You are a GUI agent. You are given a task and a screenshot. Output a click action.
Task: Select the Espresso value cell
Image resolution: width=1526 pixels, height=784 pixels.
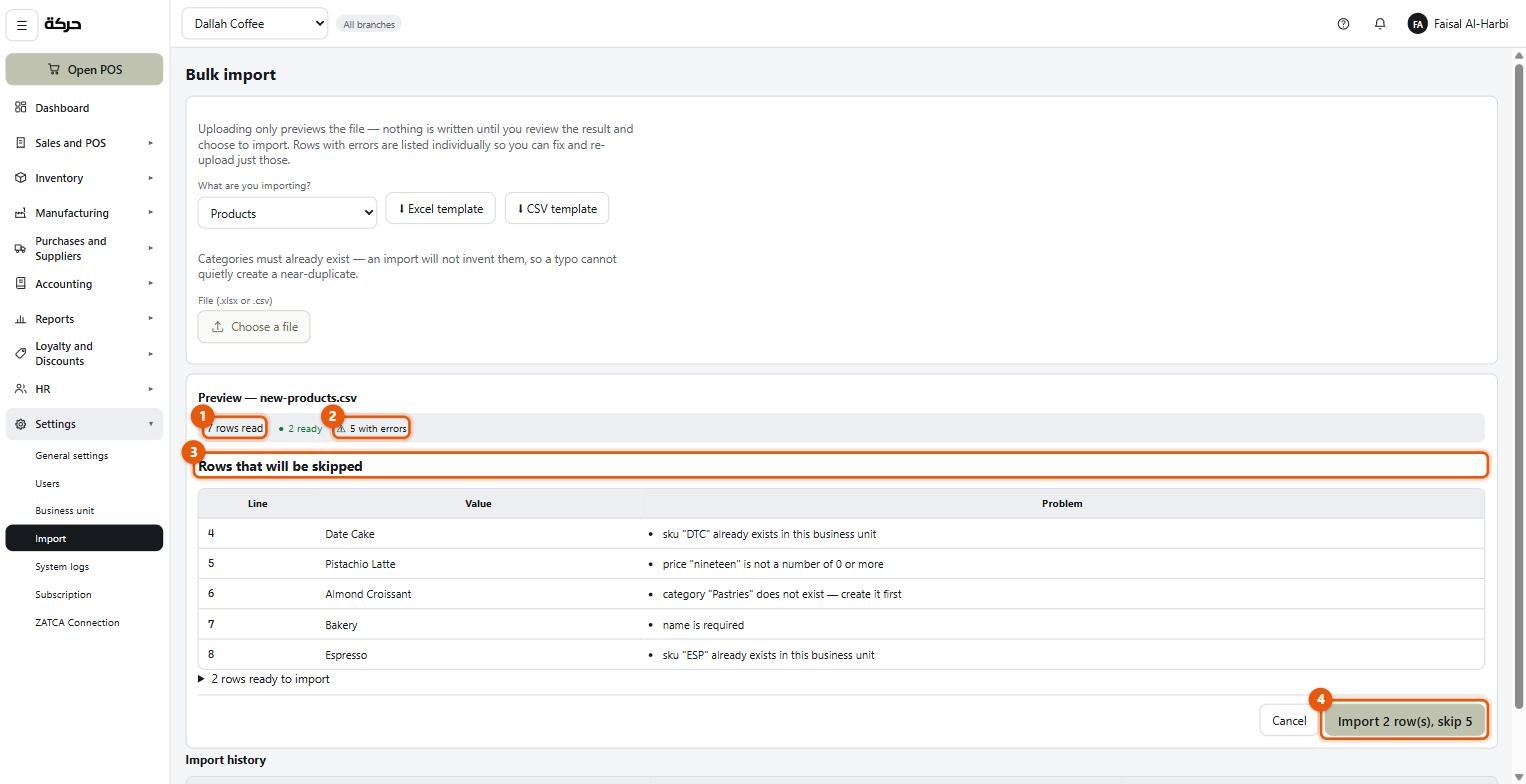point(346,655)
